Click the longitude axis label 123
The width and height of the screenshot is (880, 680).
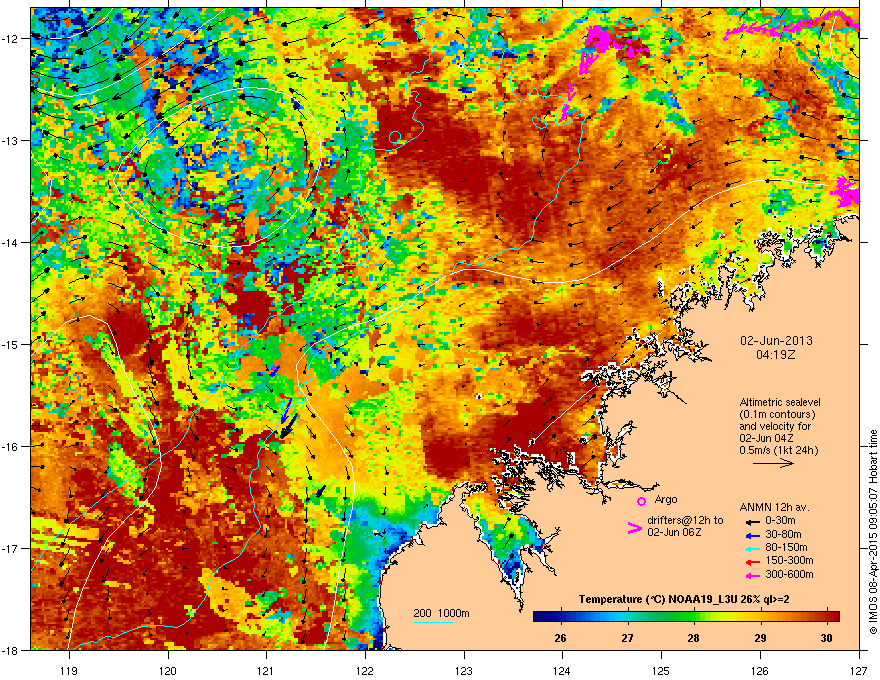(x=464, y=670)
